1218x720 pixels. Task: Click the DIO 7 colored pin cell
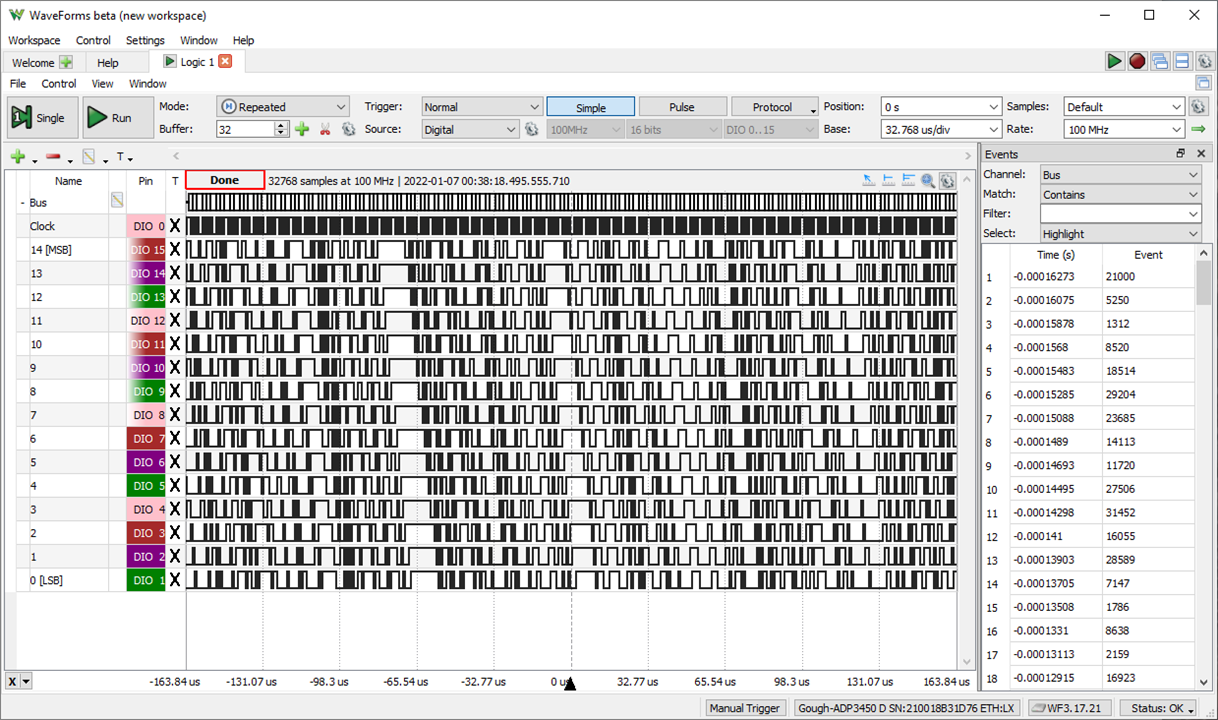click(146, 438)
